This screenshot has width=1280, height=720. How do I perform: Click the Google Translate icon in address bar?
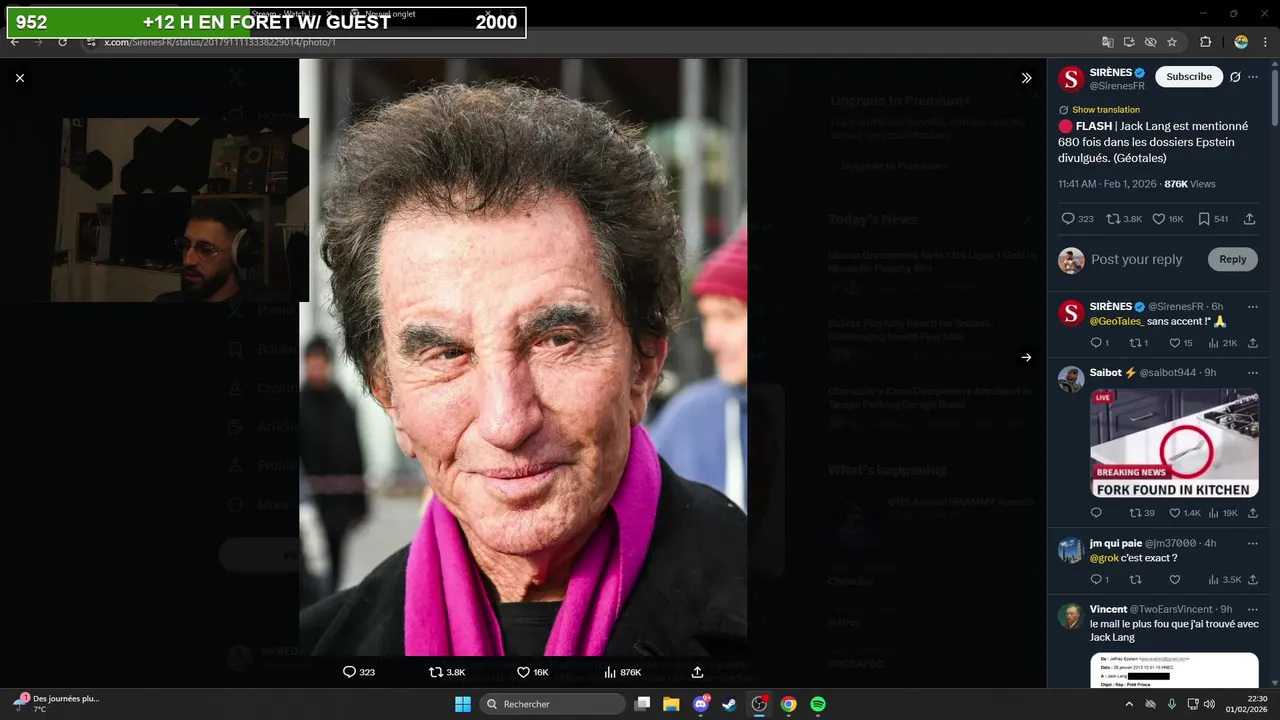pyautogui.click(x=1107, y=42)
